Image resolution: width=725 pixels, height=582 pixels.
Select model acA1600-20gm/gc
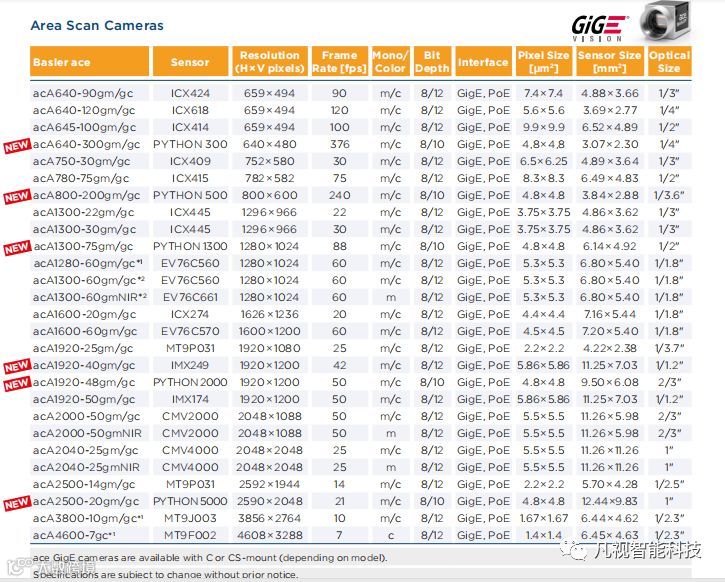coord(84,315)
